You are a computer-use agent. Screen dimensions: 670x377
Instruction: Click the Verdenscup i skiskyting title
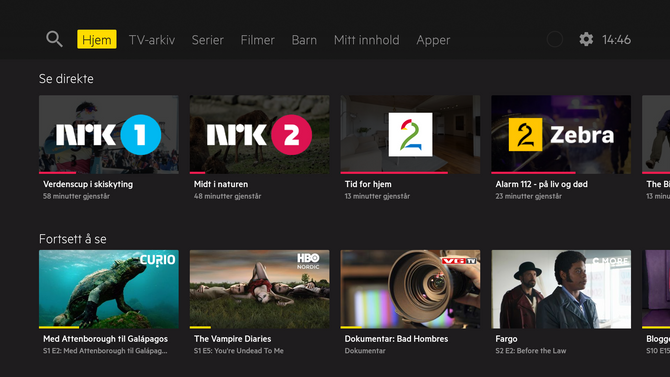tap(88, 184)
